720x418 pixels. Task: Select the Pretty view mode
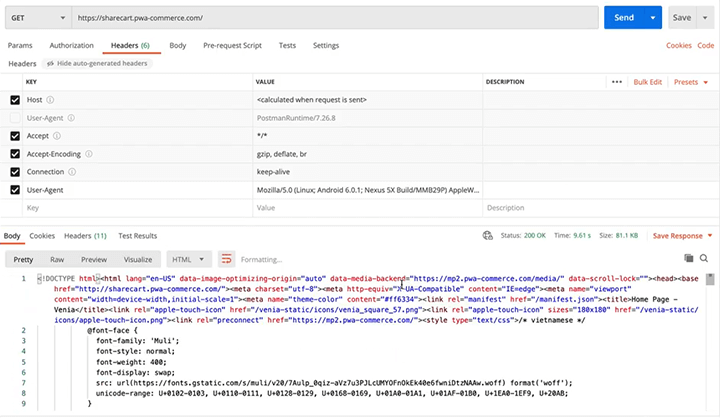click(23, 260)
